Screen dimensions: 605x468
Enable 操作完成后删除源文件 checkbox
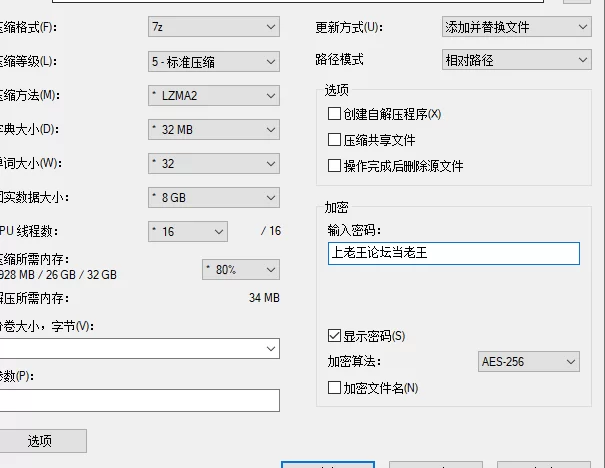tap(334, 166)
